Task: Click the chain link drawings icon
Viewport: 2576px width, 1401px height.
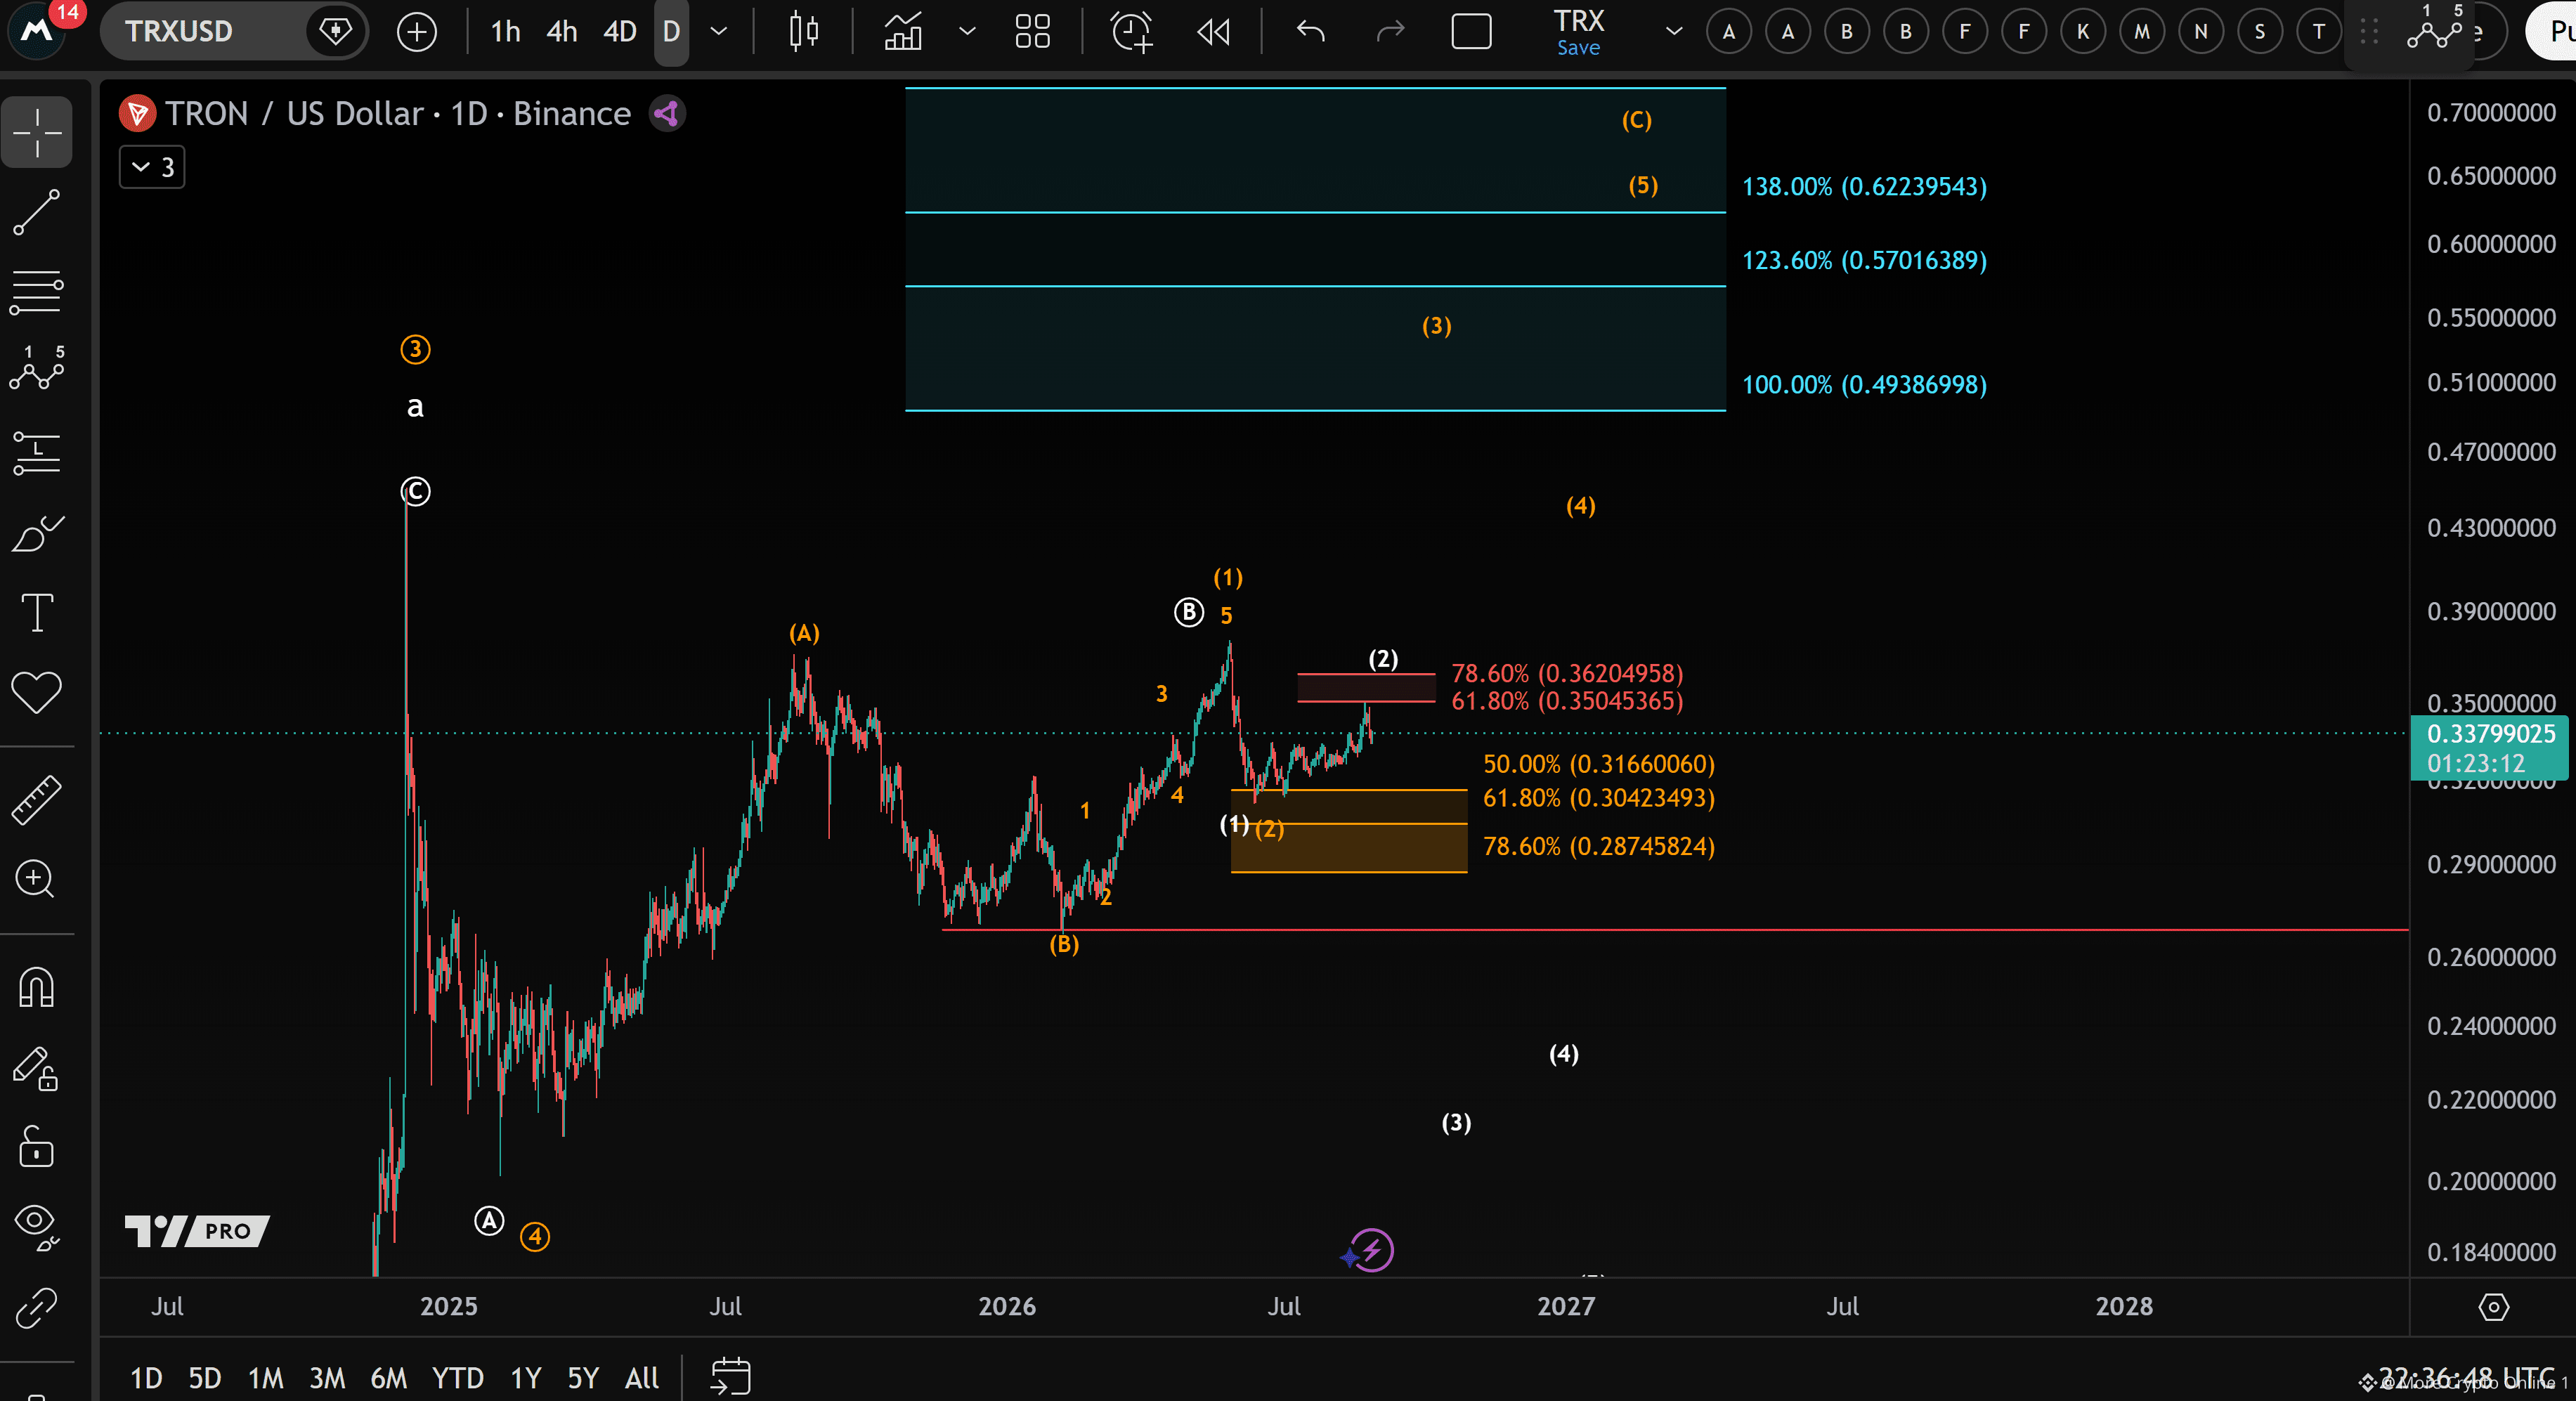Action: [x=37, y=1307]
